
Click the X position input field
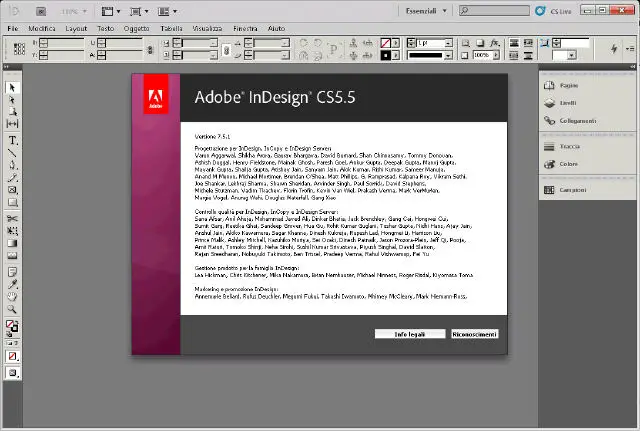click(x=66, y=42)
